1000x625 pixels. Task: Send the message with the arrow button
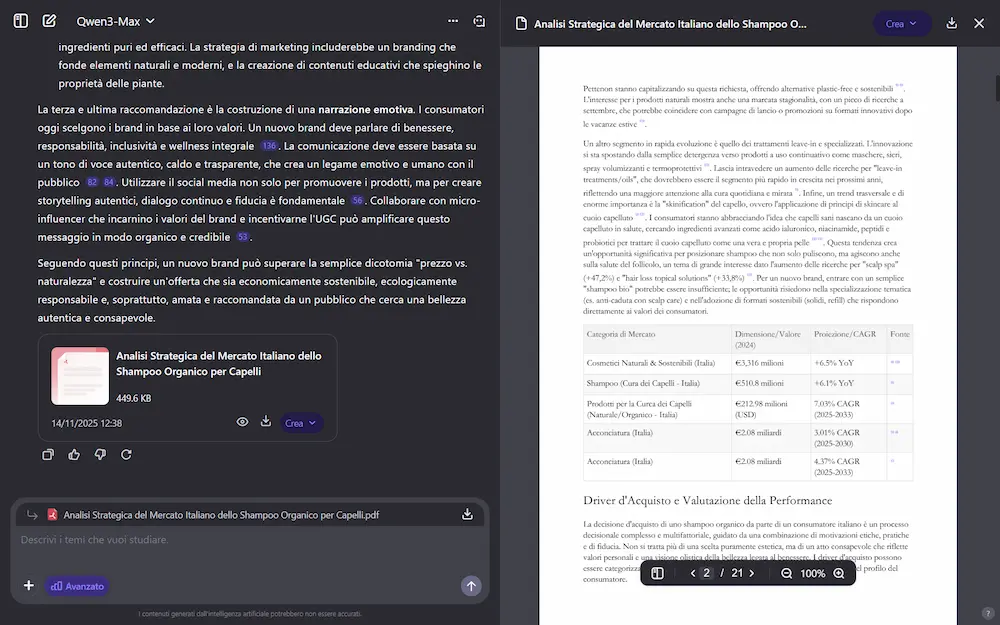point(471,586)
